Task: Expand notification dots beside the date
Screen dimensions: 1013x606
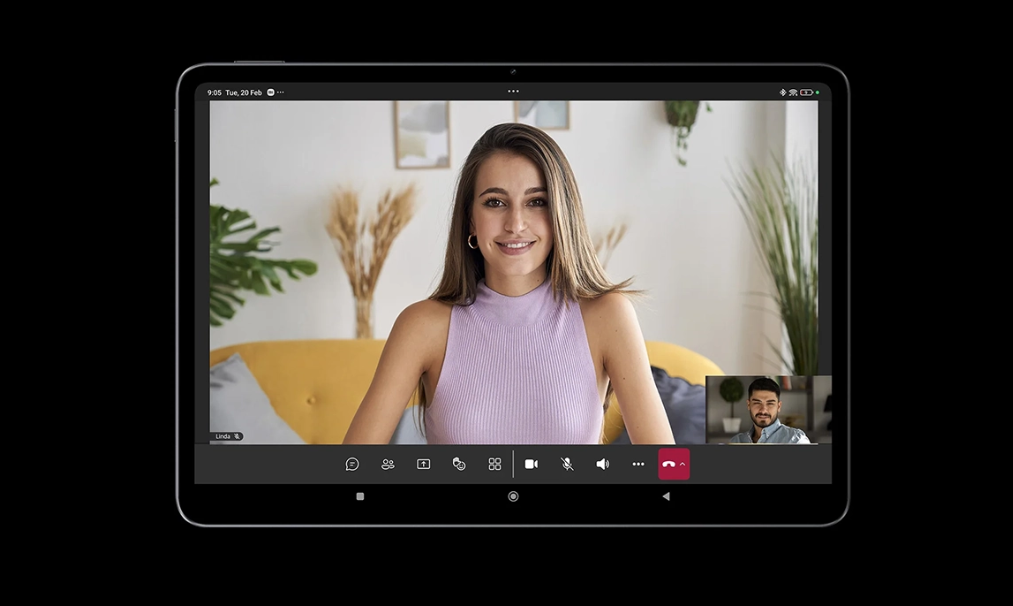Action: 281,92
